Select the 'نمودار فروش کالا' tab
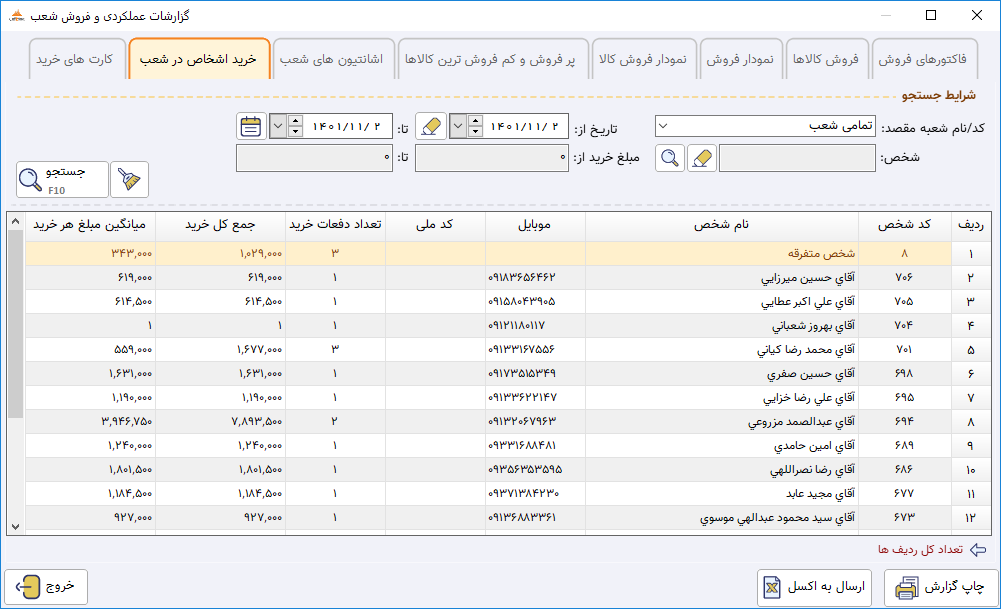 click(x=643, y=59)
